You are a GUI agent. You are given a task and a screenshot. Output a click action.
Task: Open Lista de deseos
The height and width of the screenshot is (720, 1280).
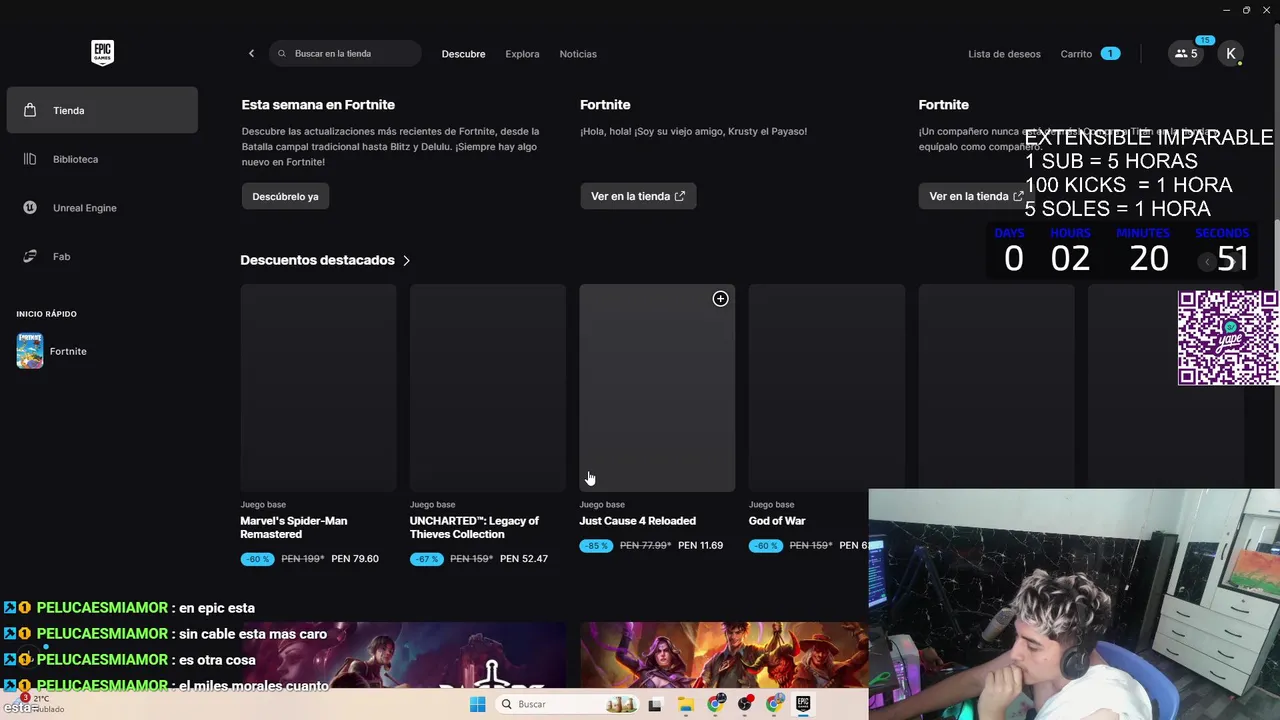pyautogui.click(x=1004, y=54)
